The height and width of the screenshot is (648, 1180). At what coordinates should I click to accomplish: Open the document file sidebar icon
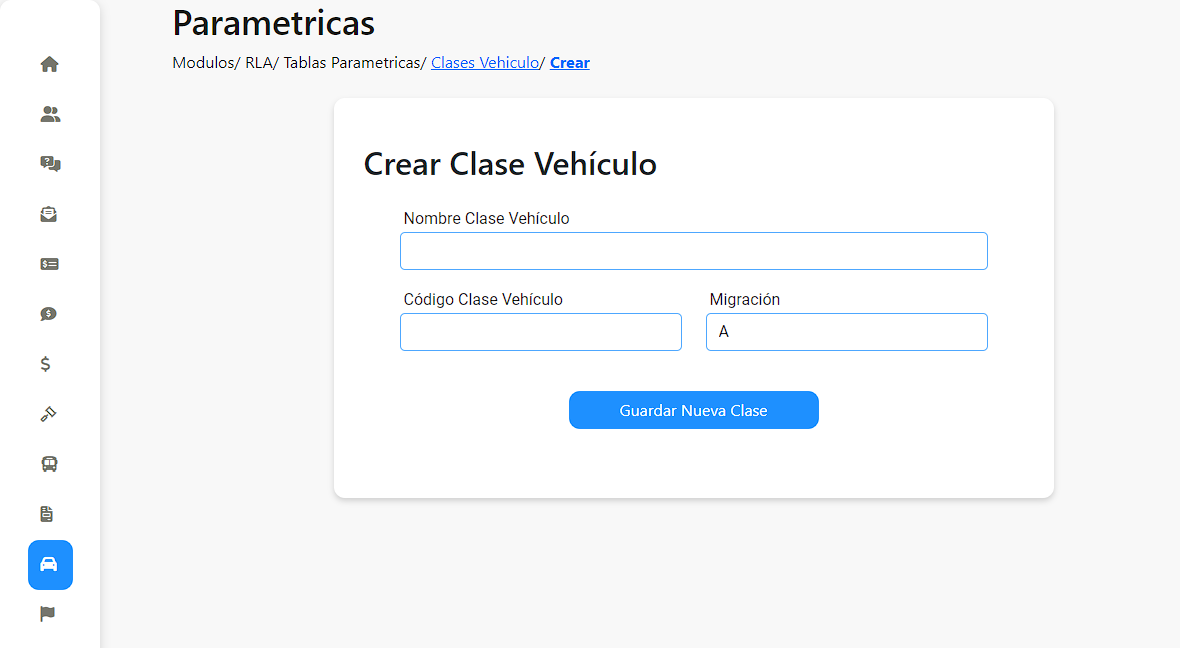point(47,514)
